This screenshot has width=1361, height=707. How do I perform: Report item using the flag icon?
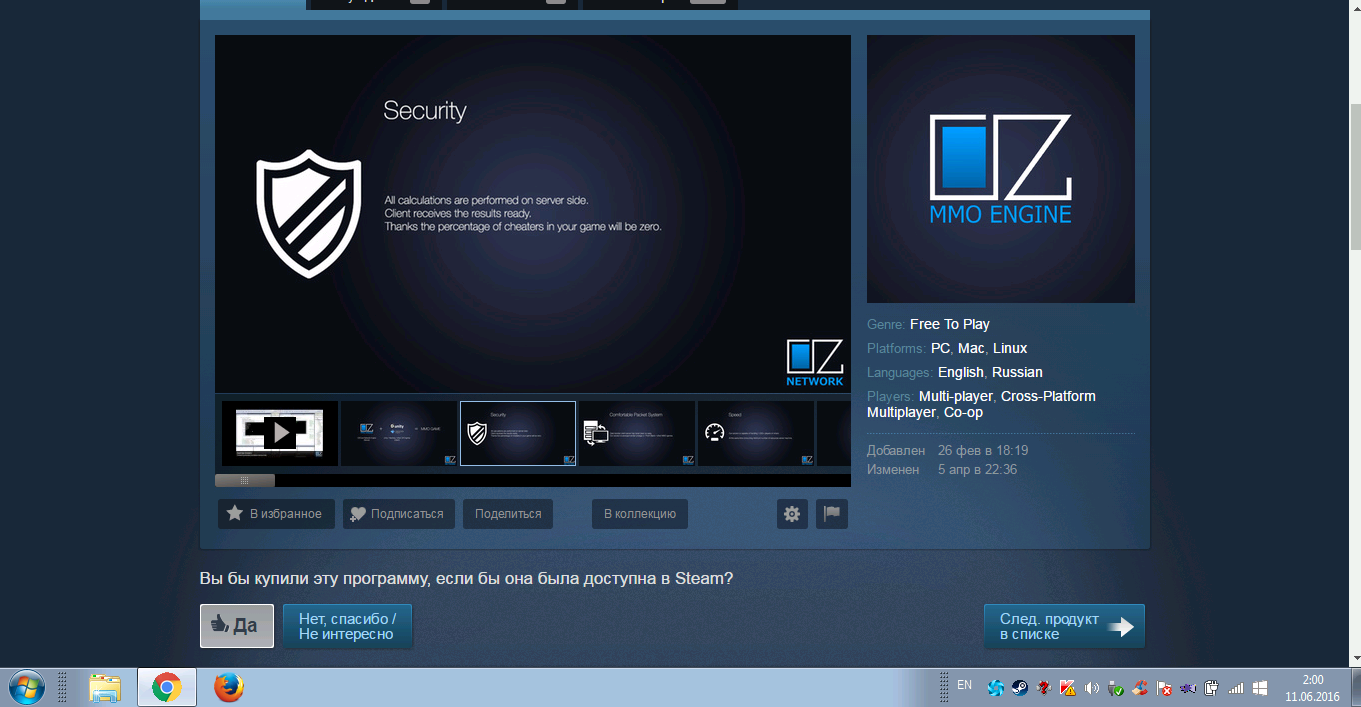pos(832,514)
